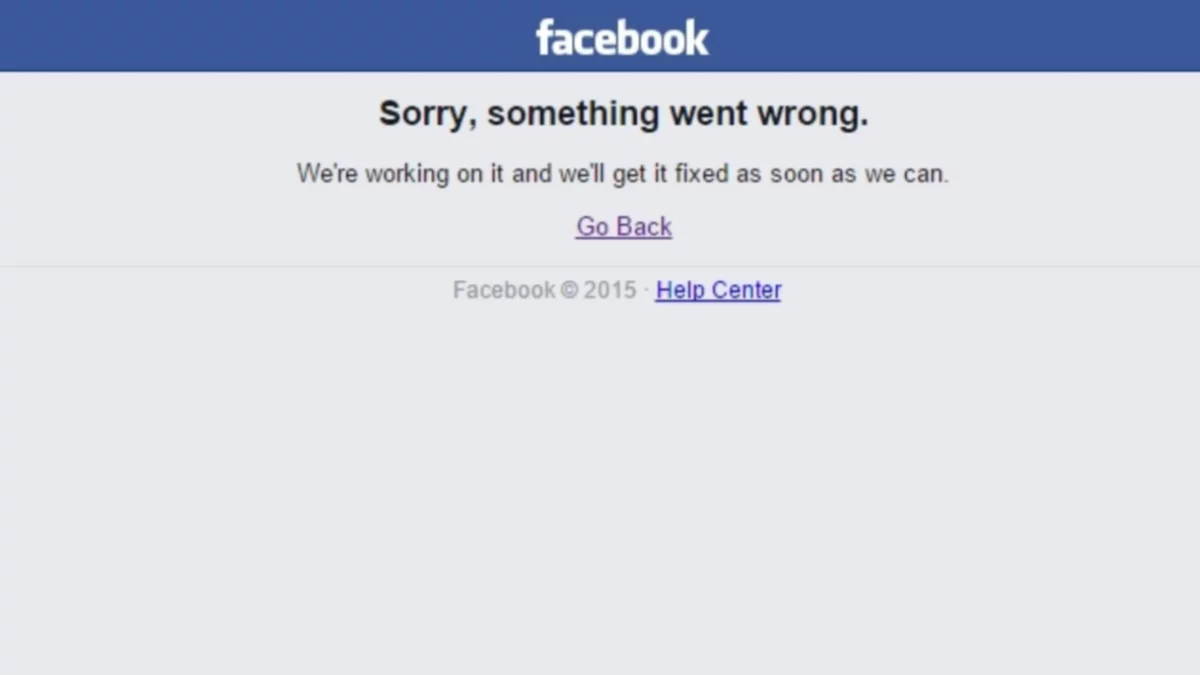Click the Facebook © 2015 copyright text

tap(545, 290)
